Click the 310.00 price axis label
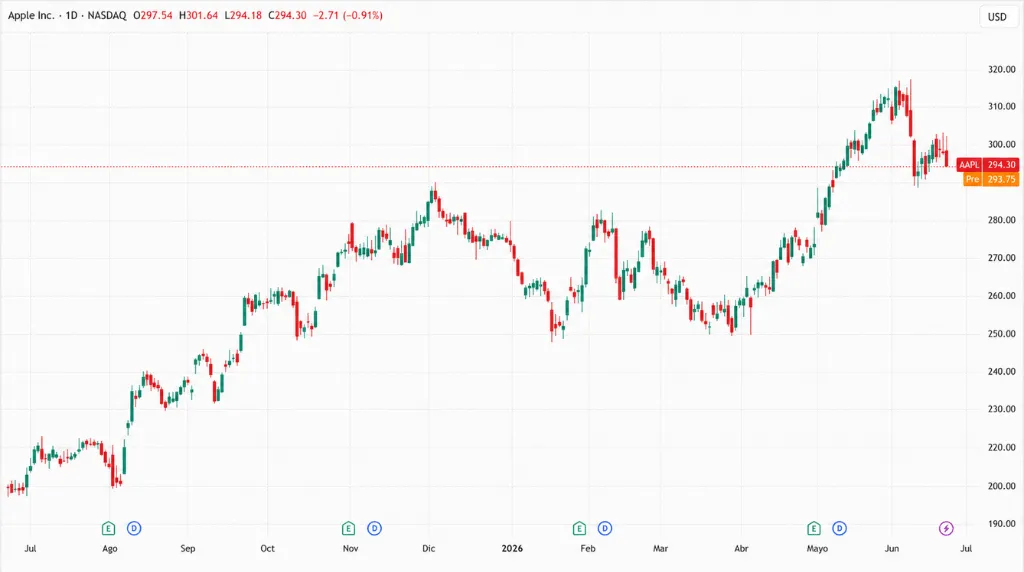 (1001, 106)
